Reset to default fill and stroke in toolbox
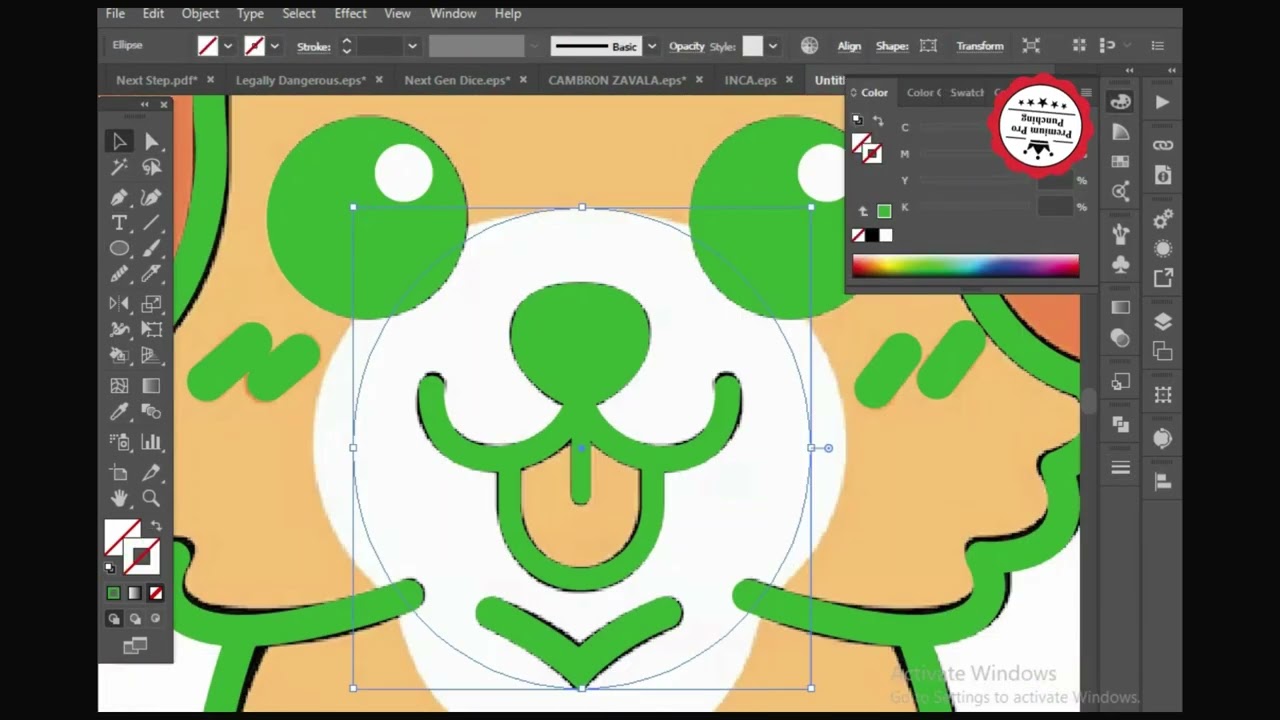1280x720 pixels. coord(110,568)
